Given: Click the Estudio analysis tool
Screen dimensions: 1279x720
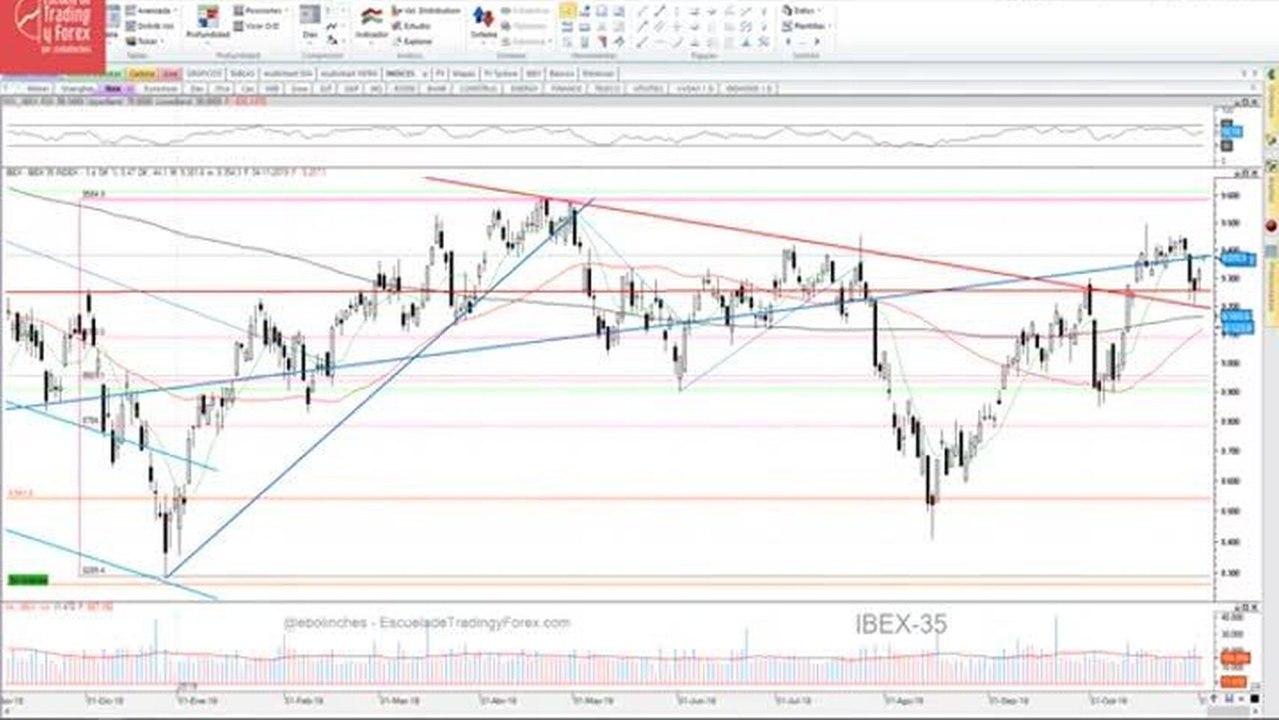Looking at the screenshot, I should 412,26.
